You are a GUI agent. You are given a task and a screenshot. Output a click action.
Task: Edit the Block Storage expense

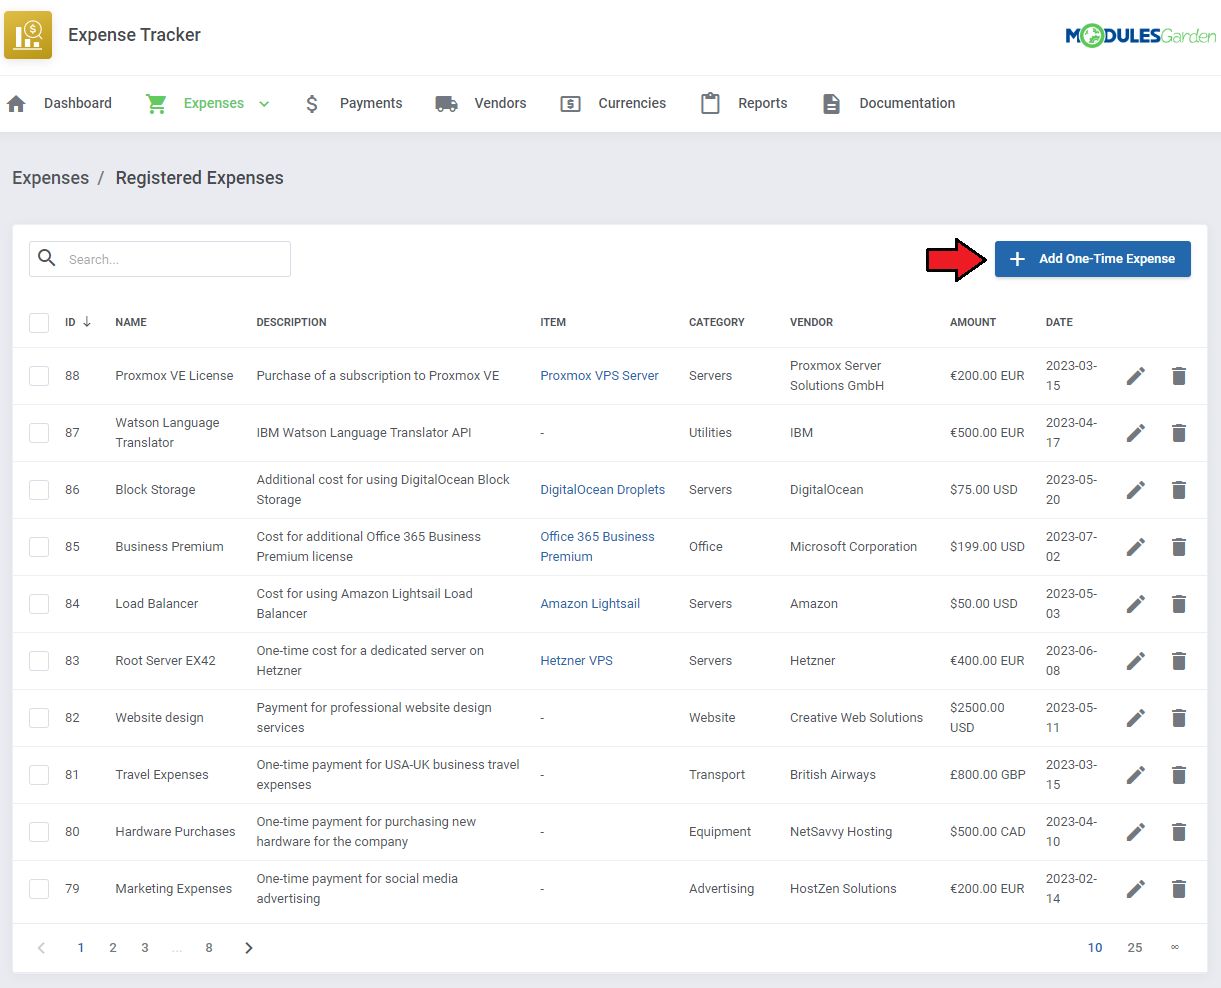[1136, 490]
